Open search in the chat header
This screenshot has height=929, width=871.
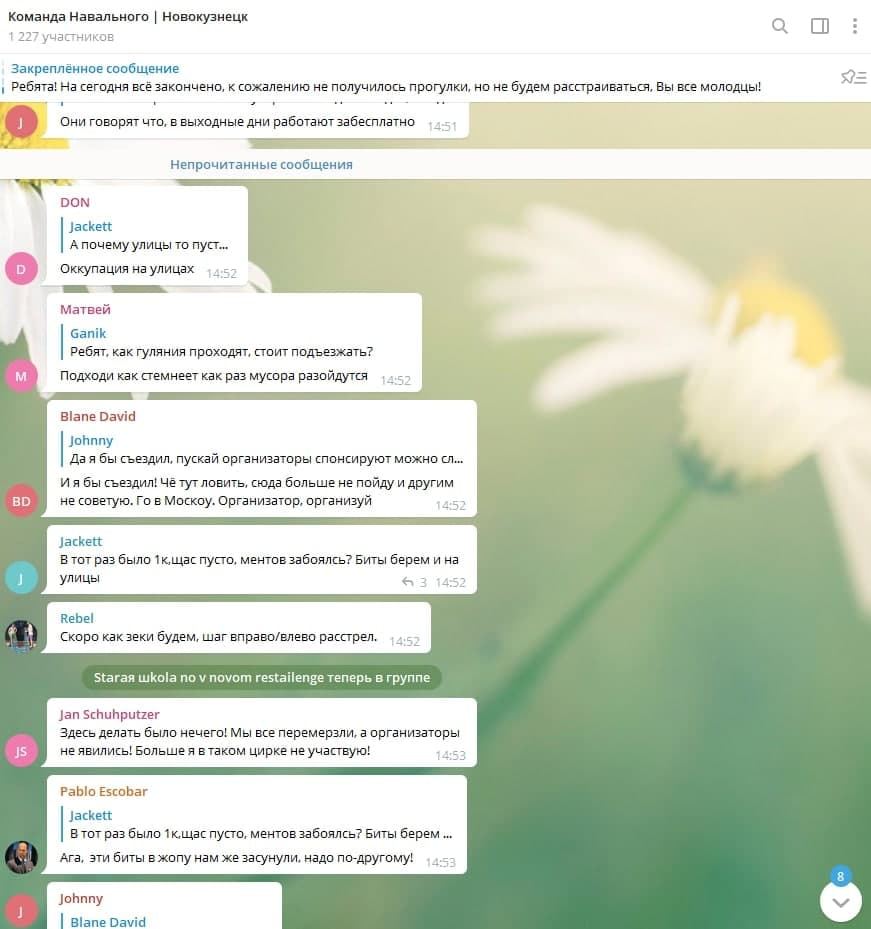(780, 25)
